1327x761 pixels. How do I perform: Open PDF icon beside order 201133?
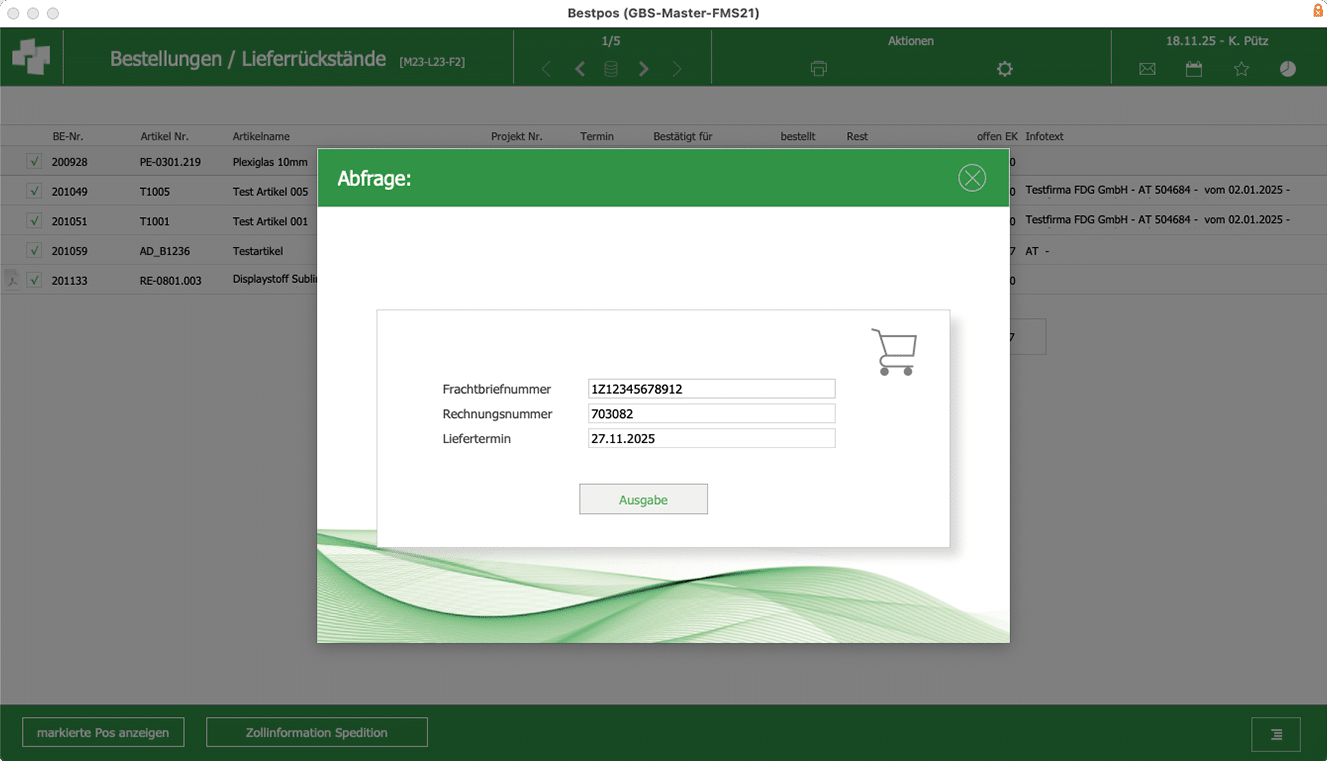point(12,281)
